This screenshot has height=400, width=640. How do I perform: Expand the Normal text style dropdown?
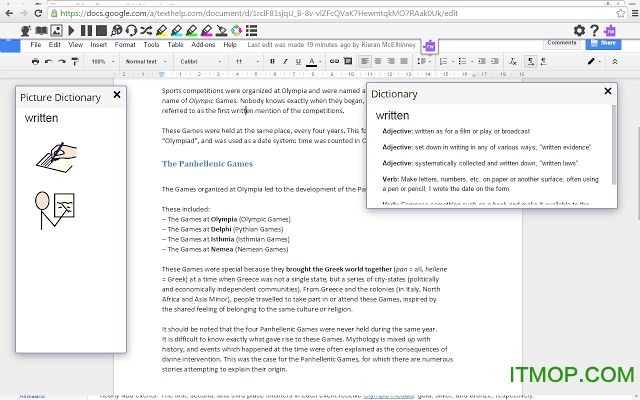pyautogui.click(x=146, y=62)
